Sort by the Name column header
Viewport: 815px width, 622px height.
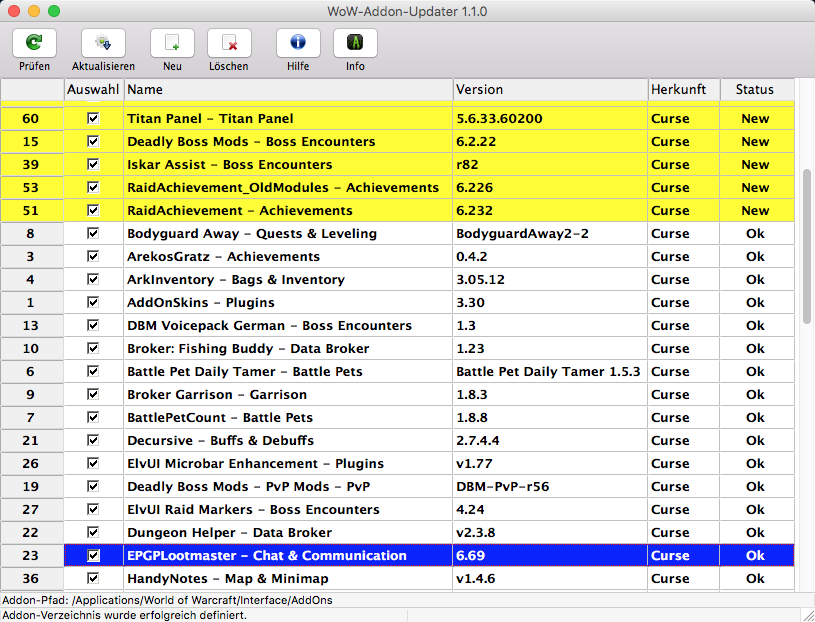288,89
